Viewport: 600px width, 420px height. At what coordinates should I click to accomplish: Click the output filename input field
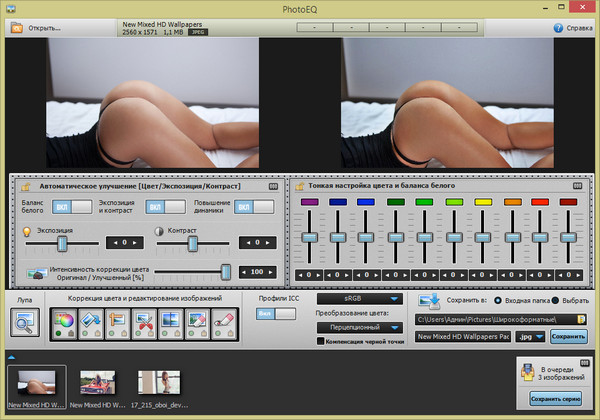tap(463, 337)
